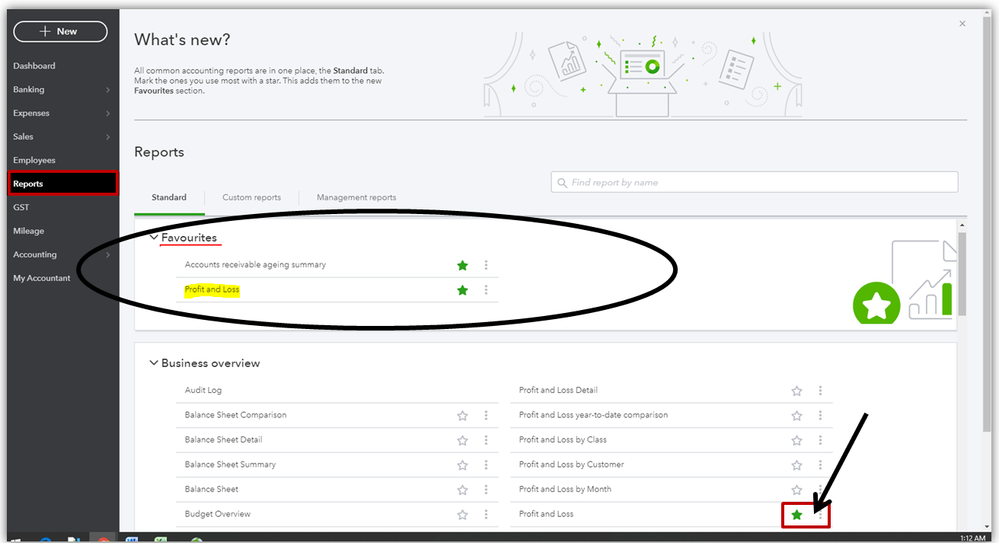999x543 pixels.
Task: Expand the Expenses menu arrow
Action: [108, 113]
